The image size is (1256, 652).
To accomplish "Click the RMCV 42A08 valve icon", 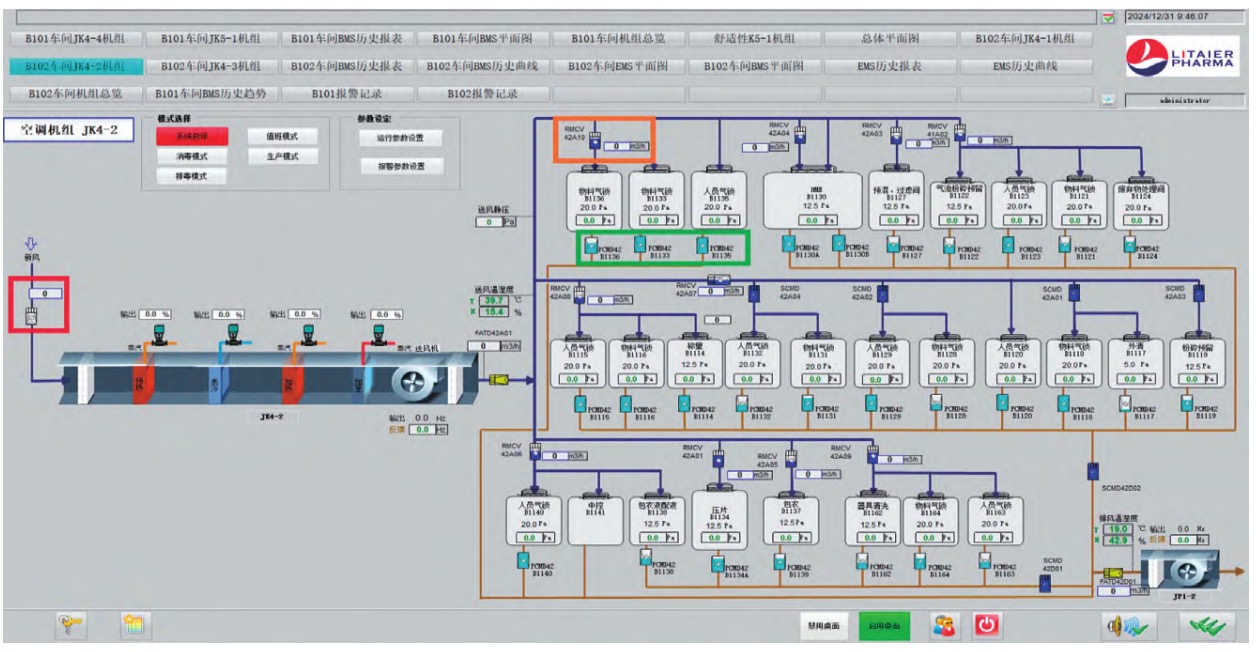I will (579, 295).
